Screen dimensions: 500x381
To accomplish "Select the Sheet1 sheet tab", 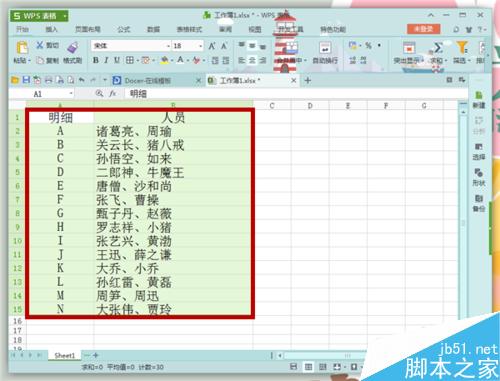I will pyautogui.click(x=65, y=355).
